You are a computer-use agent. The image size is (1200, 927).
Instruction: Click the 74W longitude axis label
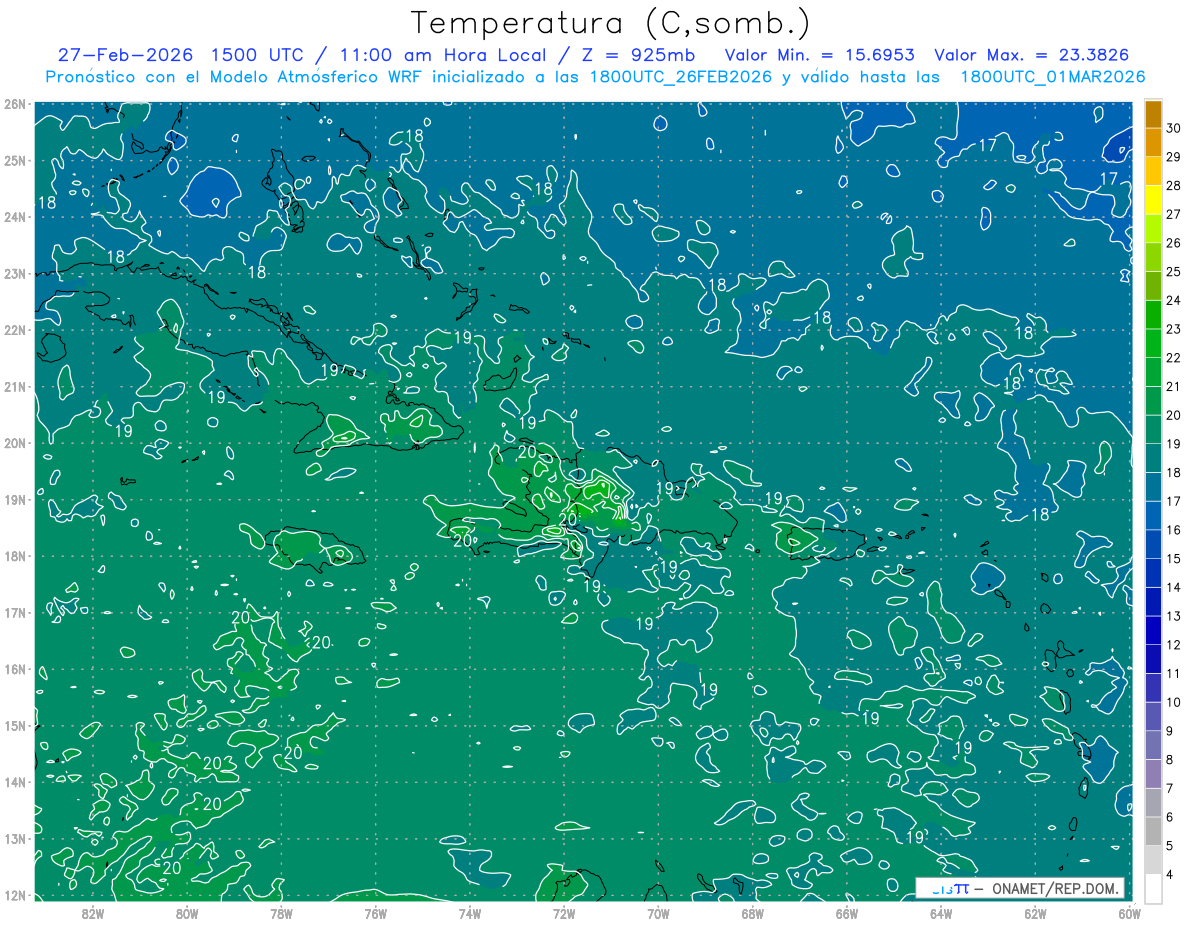[x=470, y=913]
